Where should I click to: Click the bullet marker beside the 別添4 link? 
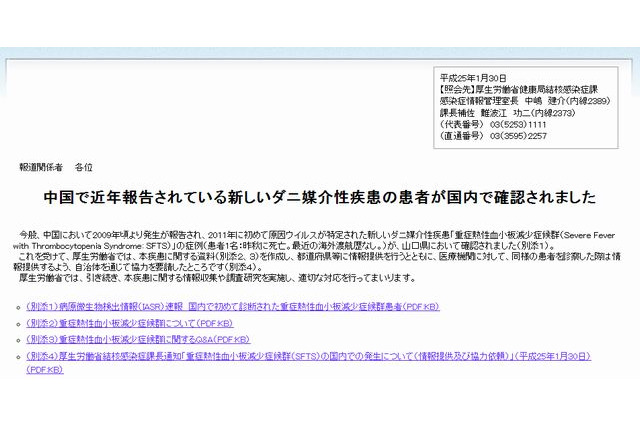click(18, 355)
